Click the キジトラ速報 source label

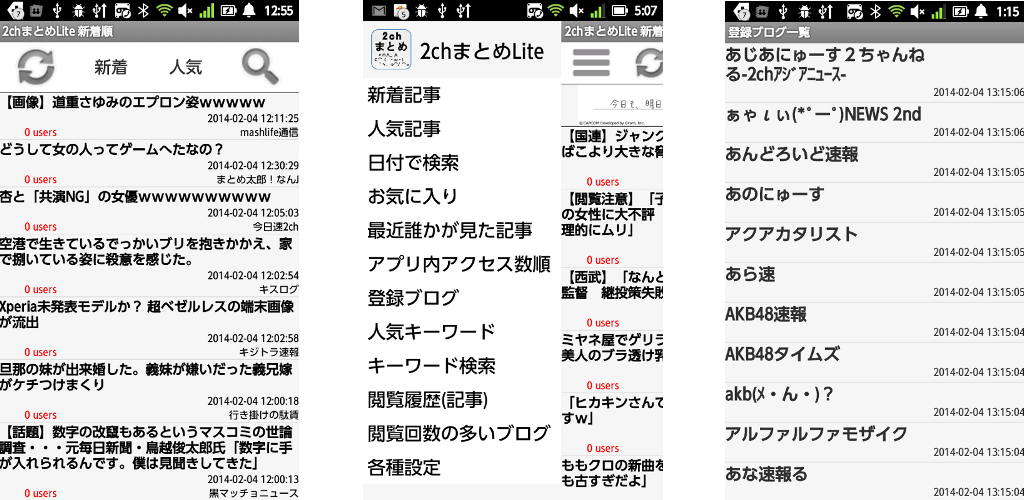coord(269,352)
